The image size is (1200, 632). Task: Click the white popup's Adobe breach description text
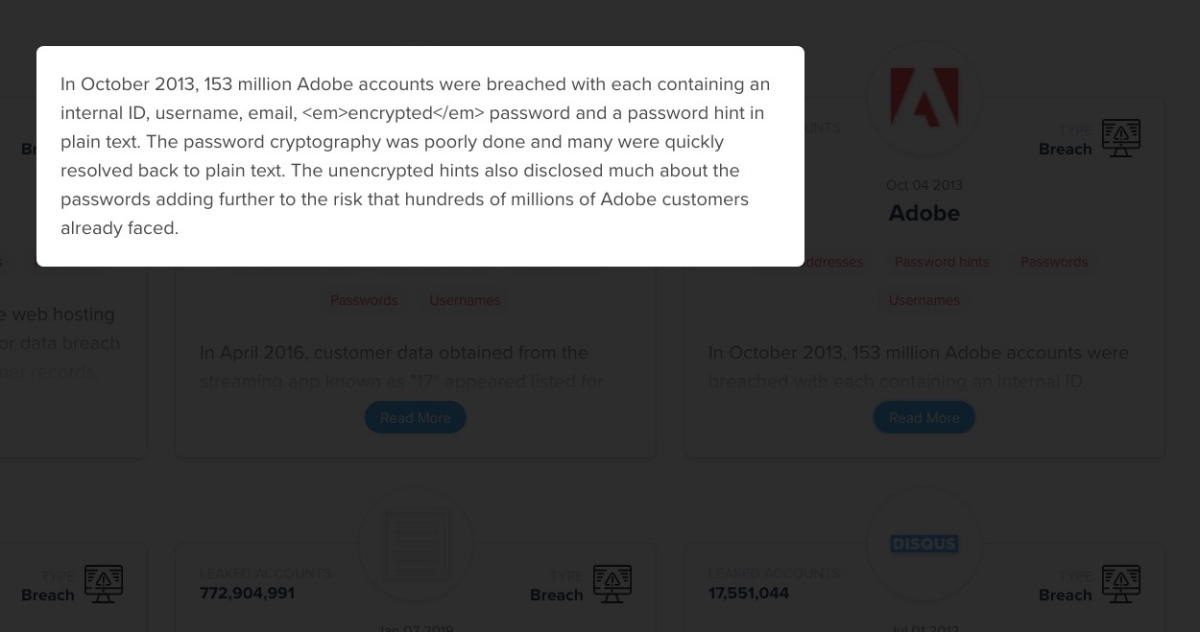coord(415,156)
